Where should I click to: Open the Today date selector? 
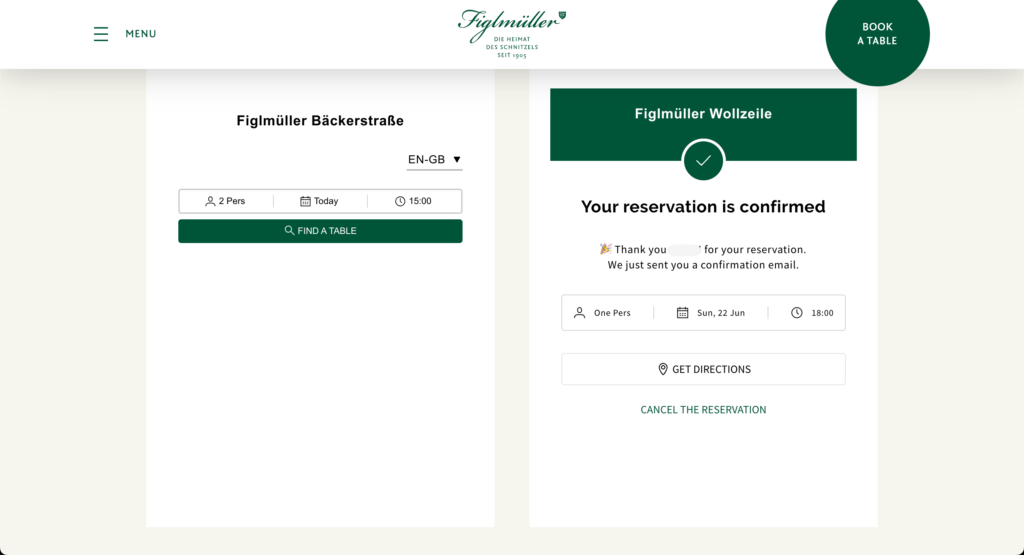click(x=320, y=201)
